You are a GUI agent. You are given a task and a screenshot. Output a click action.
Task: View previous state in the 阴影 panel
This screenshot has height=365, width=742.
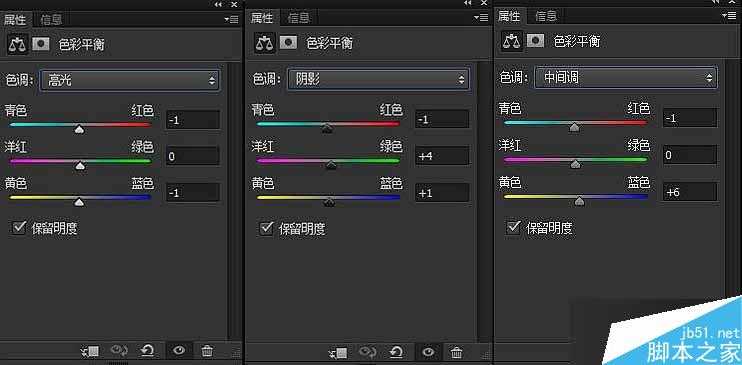(x=367, y=353)
